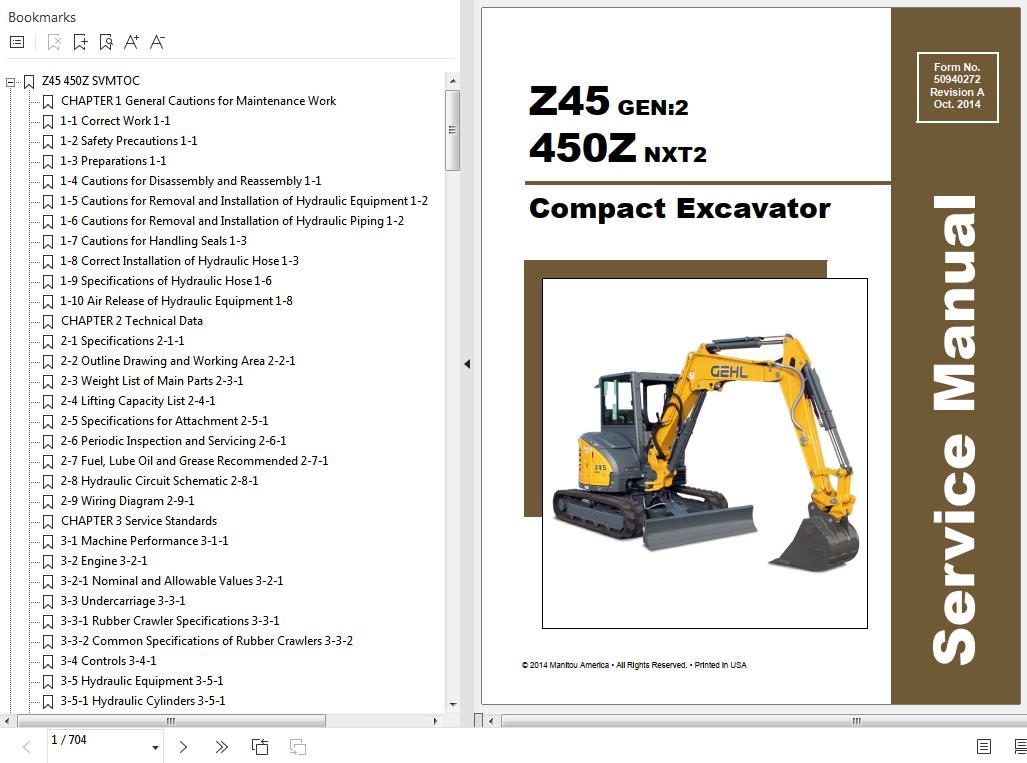Go to the next page arrow
The image size is (1027, 763).
[183, 746]
